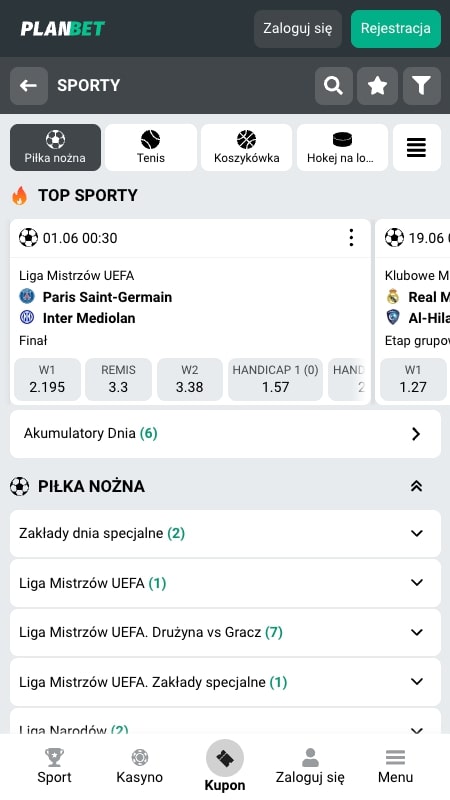The image size is (450, 800).
Task: Go to Kasyno in bottom bar
Action: (x=140, y=766)
